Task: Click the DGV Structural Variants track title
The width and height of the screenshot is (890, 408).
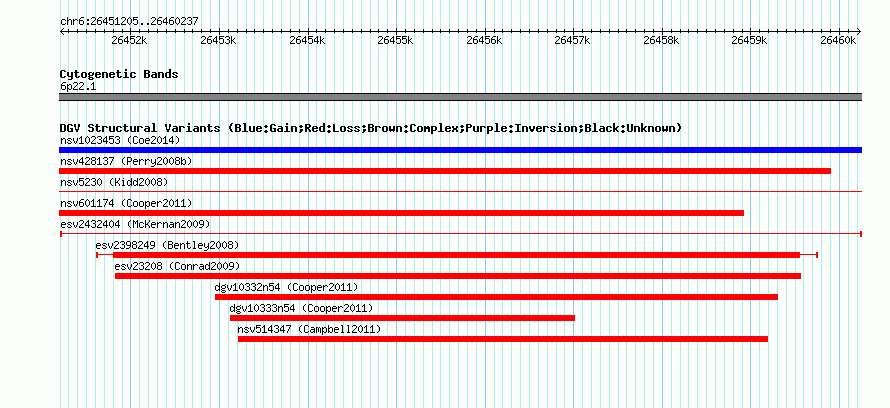Action: [371, 128]
